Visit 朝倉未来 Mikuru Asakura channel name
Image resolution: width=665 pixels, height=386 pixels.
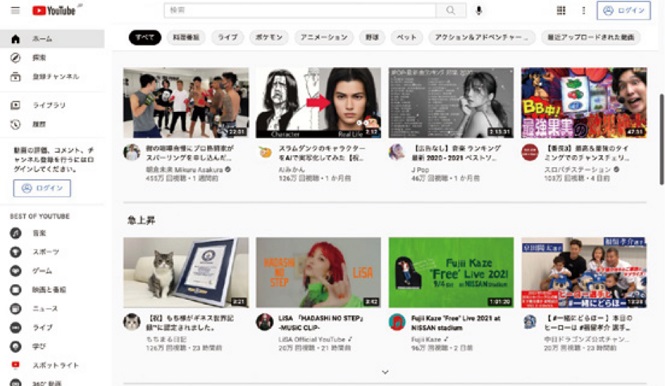[x=184, y=170]
